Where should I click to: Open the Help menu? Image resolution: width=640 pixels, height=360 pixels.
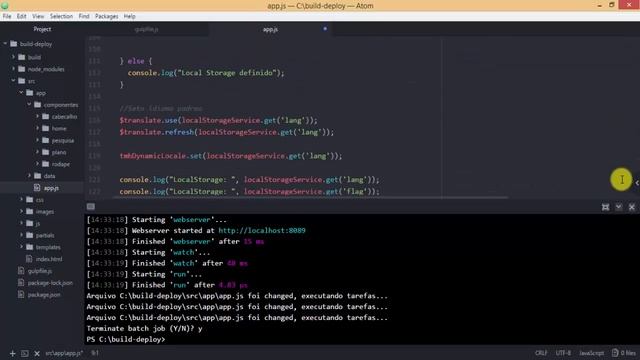pos(129,16)
